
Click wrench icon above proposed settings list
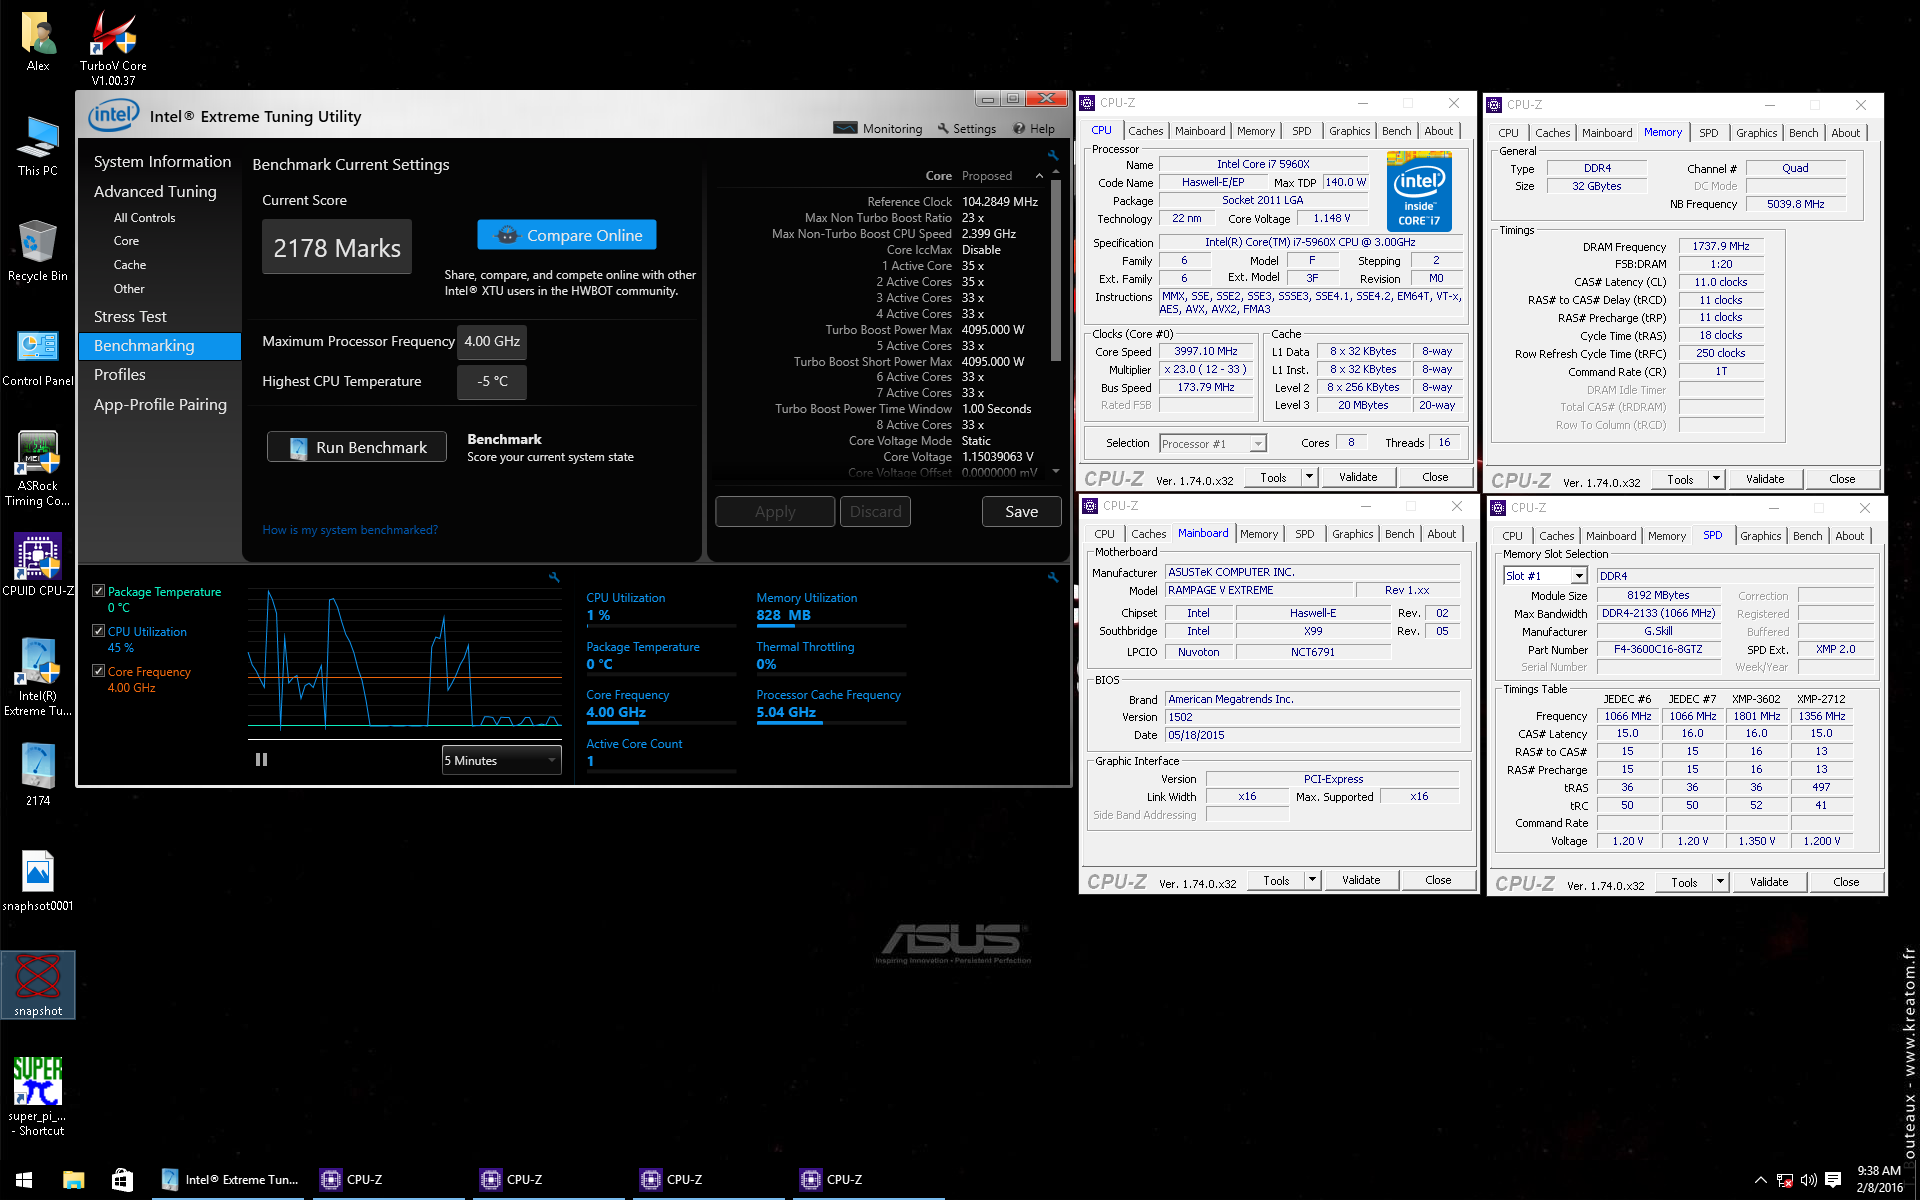click(1053, 155)
